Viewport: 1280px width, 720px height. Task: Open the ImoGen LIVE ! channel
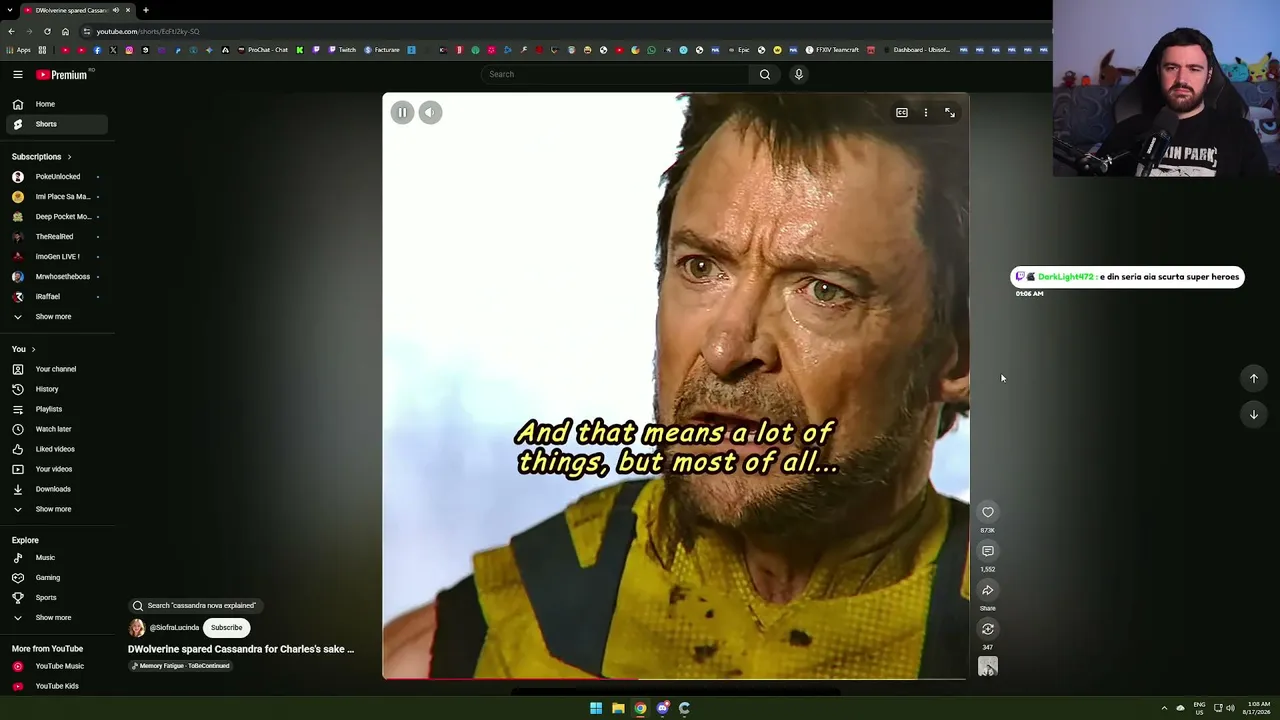[56, 257]
